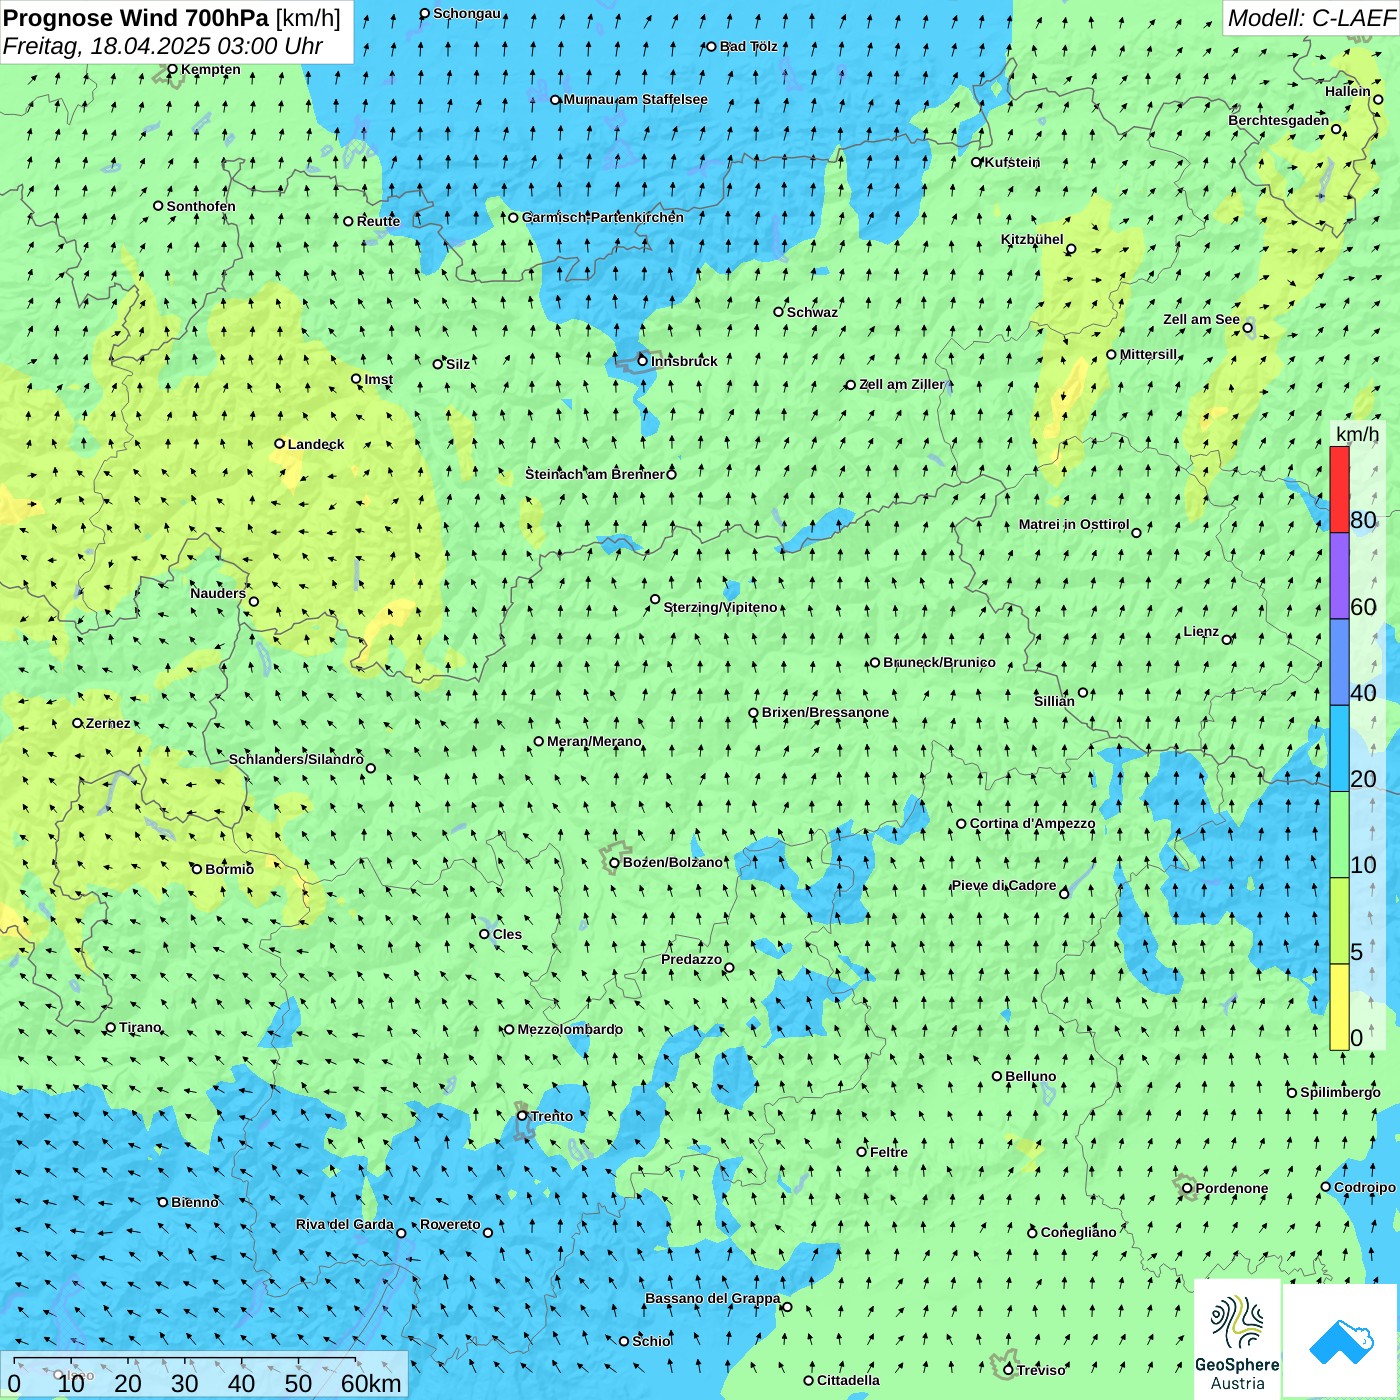Click the Murnau am Staffelsee label
Screen dimensions: 1400x1400
(x=635, y=99)
